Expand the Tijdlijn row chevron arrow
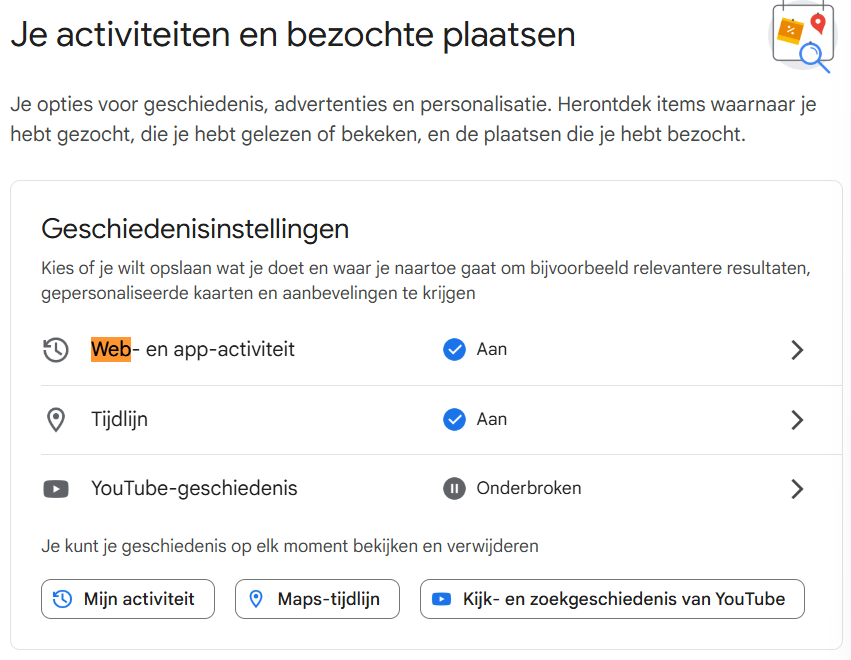851x660 pixels. (797, 420)
